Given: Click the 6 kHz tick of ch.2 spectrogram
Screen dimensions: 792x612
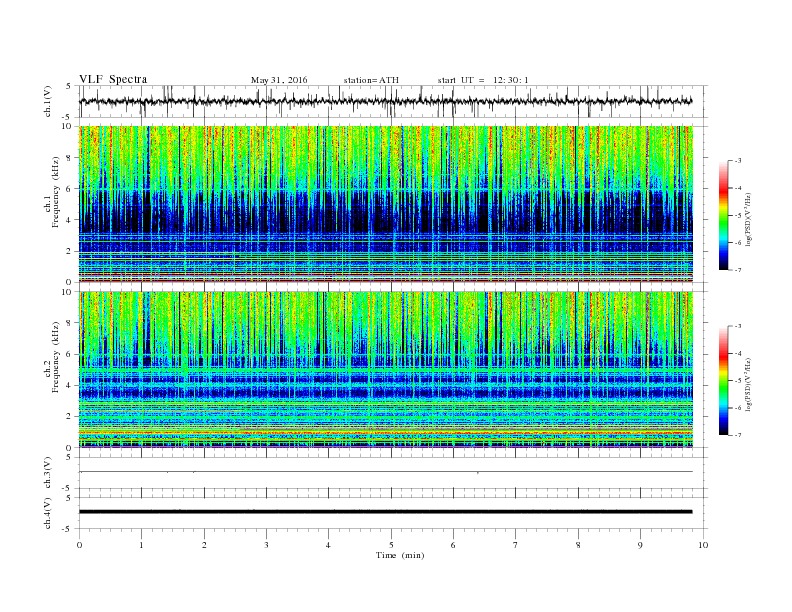Looking at the screenshot, I should pyautogui.click(x=69, y=354).
